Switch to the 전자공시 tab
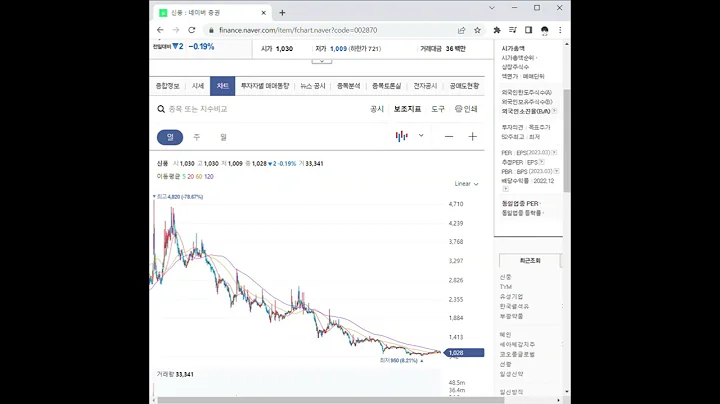 click(x=425, y=86)
